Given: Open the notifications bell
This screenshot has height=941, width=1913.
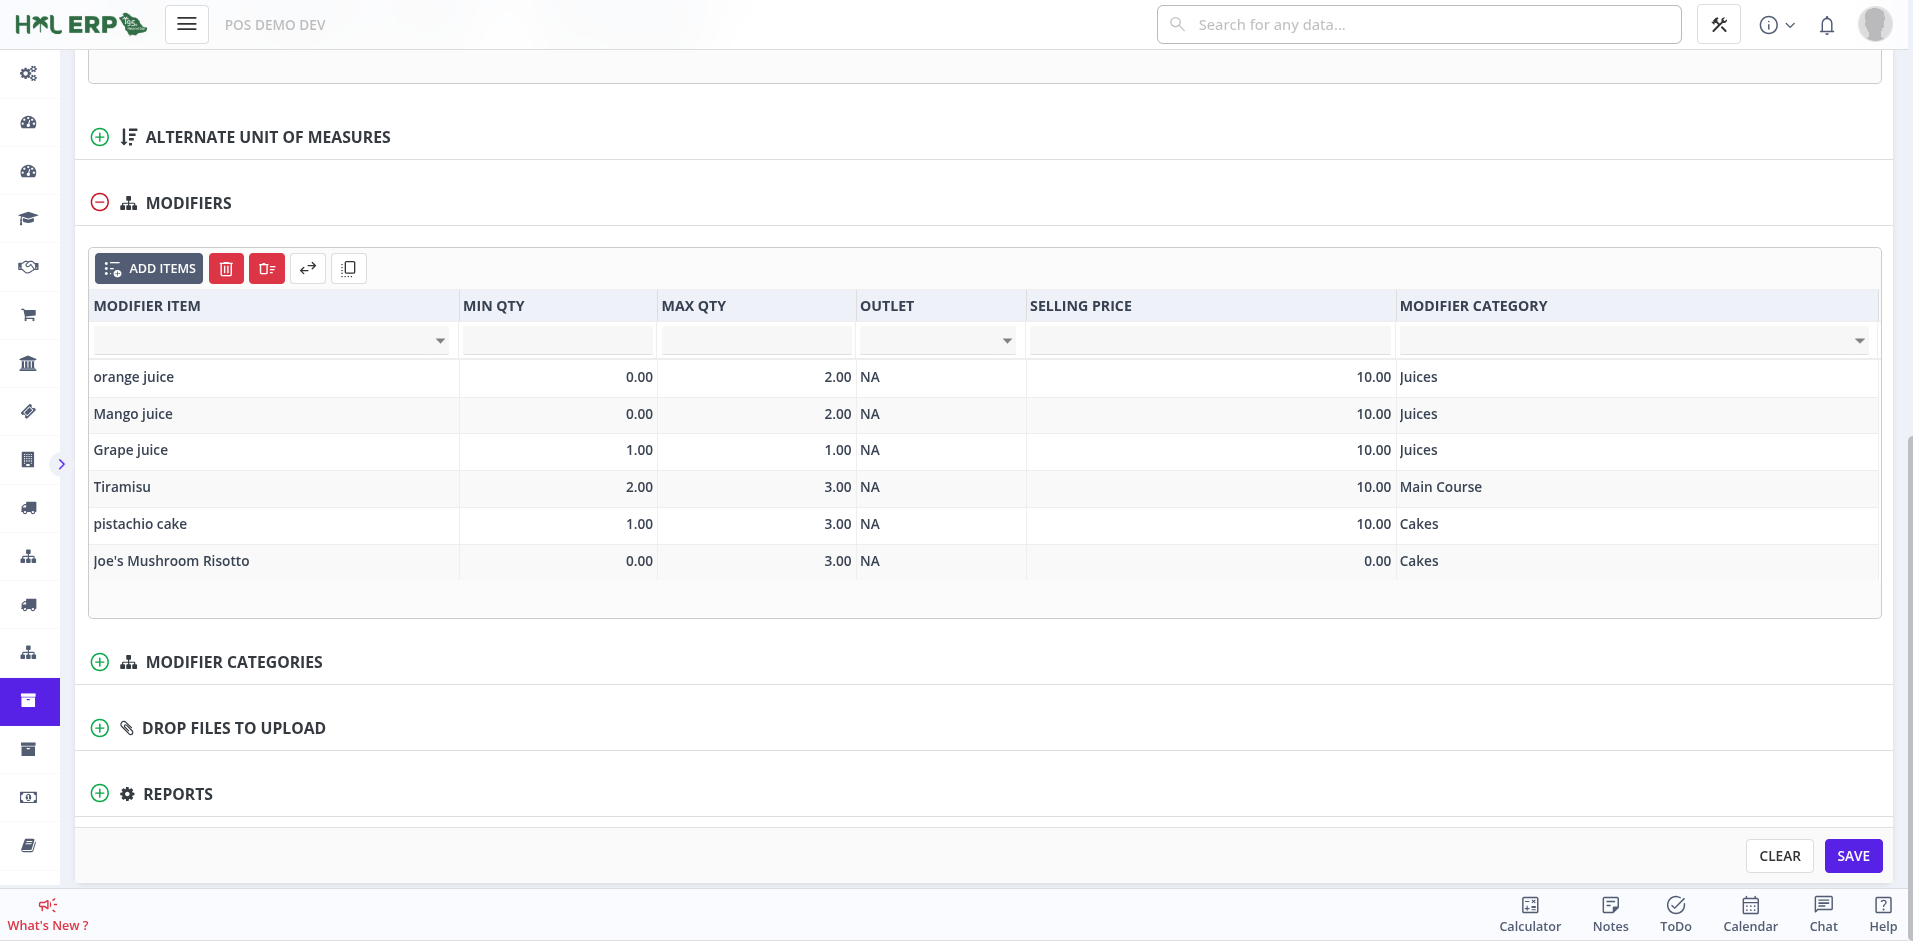Looking at the screenshot, I should coord(1827,25).
